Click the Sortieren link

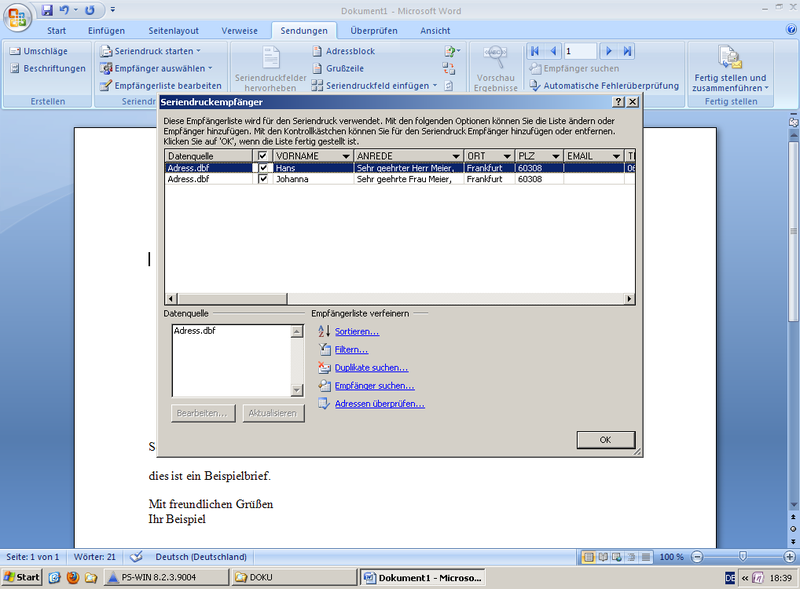pos(357,331)
